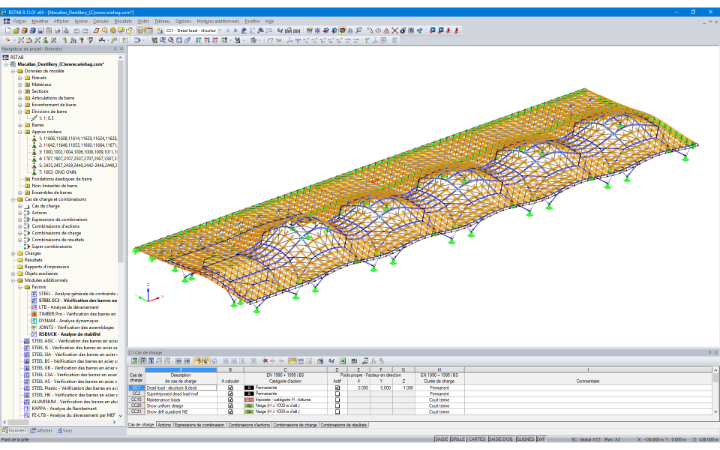Screen dimensions: 720x450
Task: Click Excel export icon in table toolbar
Action: pyautogui.click(x=343, y=361)
